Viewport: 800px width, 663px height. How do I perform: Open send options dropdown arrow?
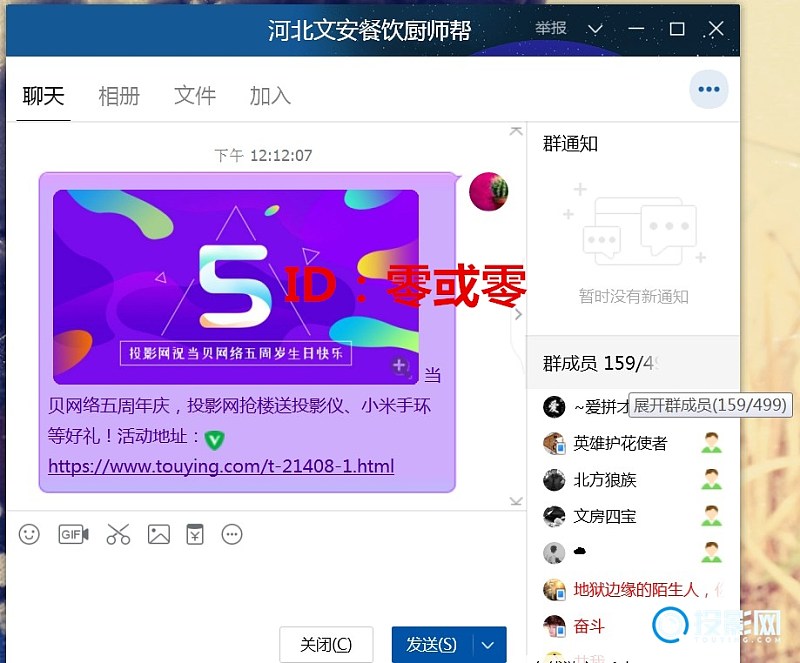488,645
